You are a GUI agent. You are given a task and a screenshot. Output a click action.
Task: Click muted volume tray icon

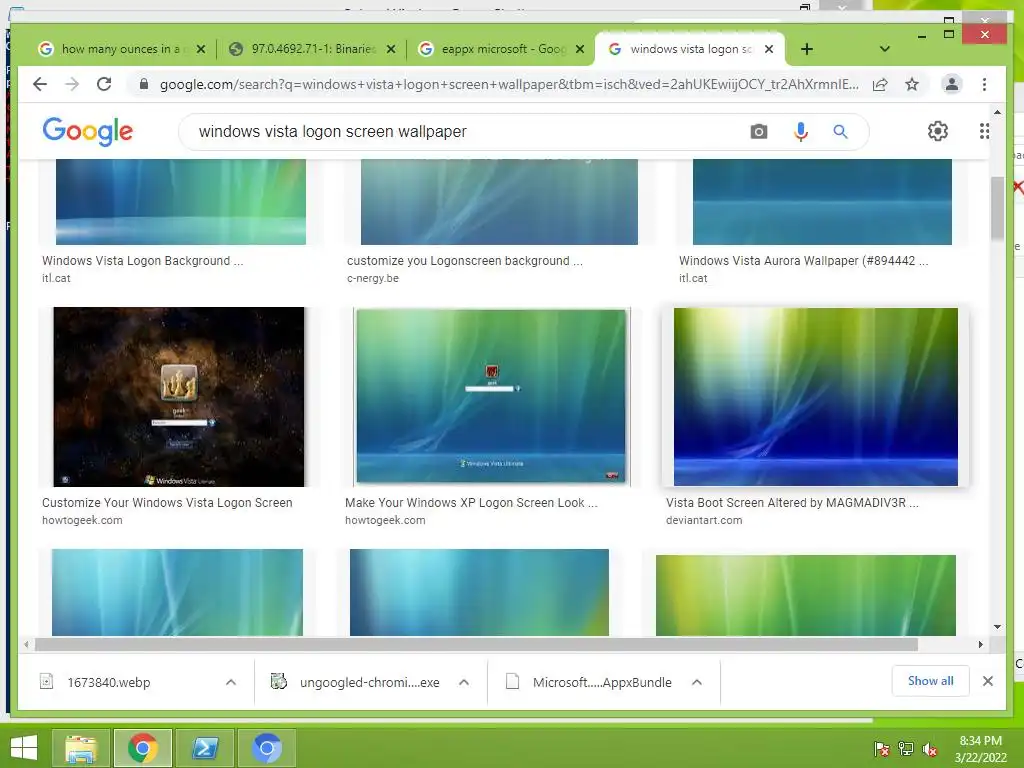pos(929,749)
